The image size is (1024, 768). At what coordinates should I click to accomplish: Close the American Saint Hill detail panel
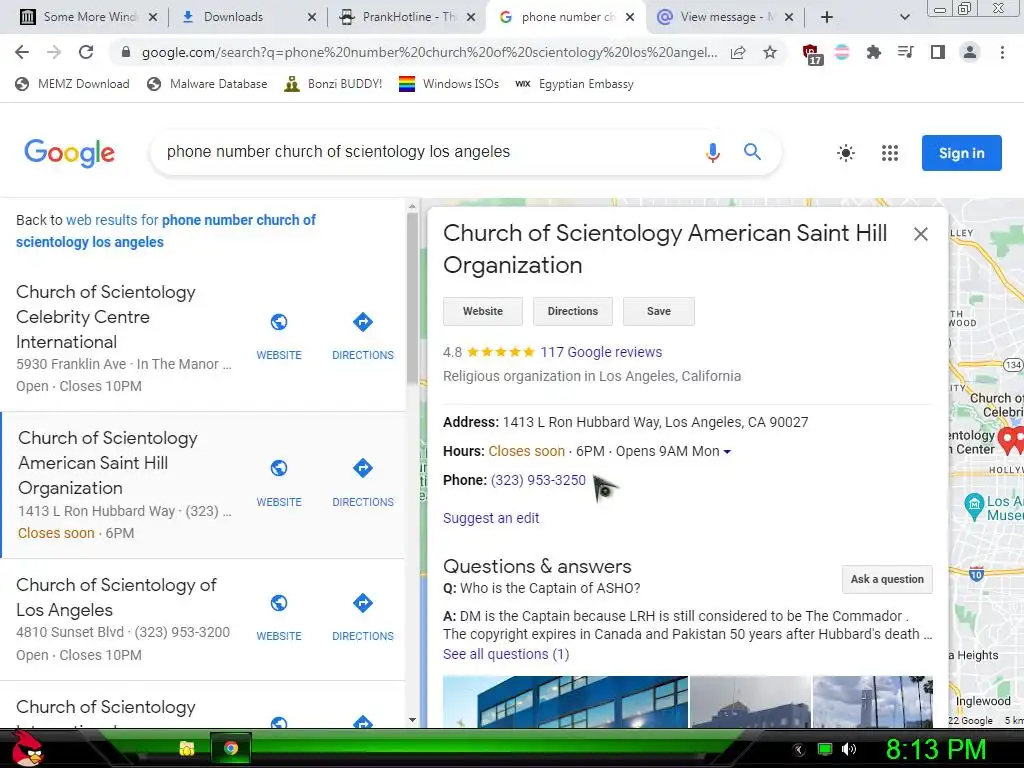pyautogui.click(x=920, y=234)
